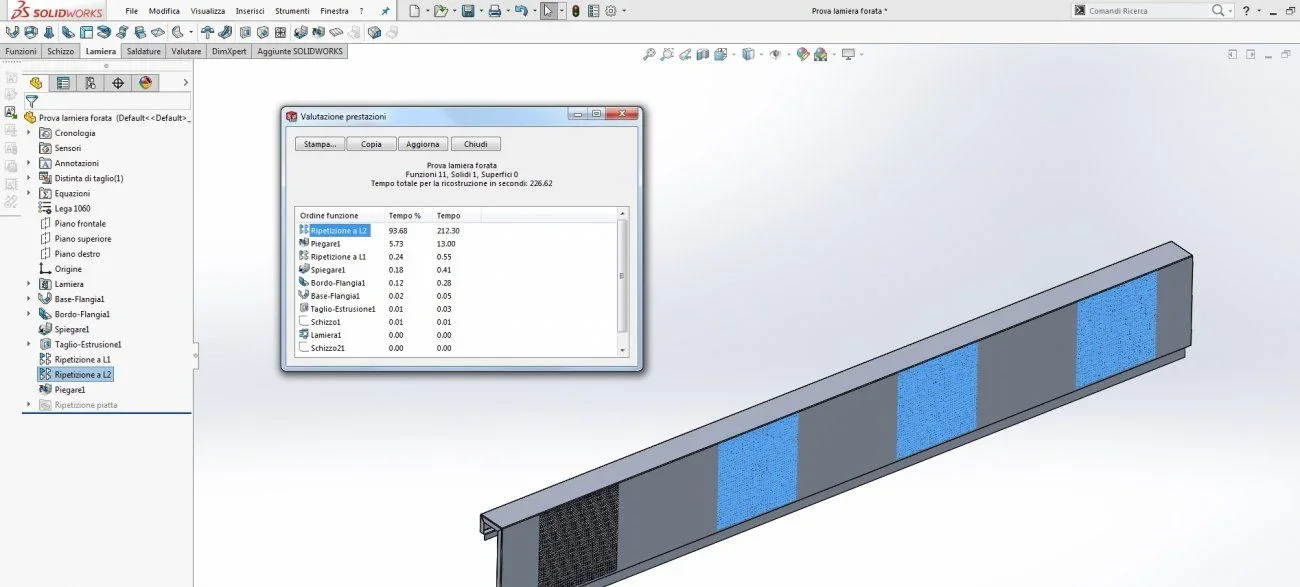Click the New document icon

coord(414,11)
